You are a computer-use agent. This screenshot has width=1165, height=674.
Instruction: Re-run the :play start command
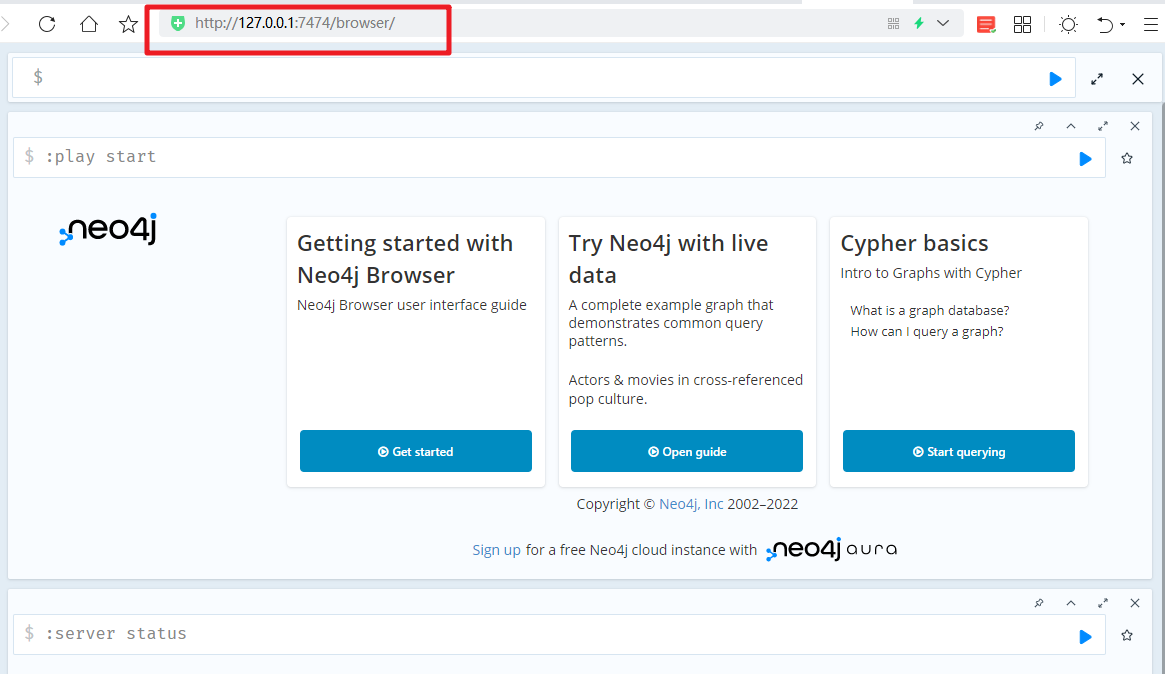(1085, 158)
